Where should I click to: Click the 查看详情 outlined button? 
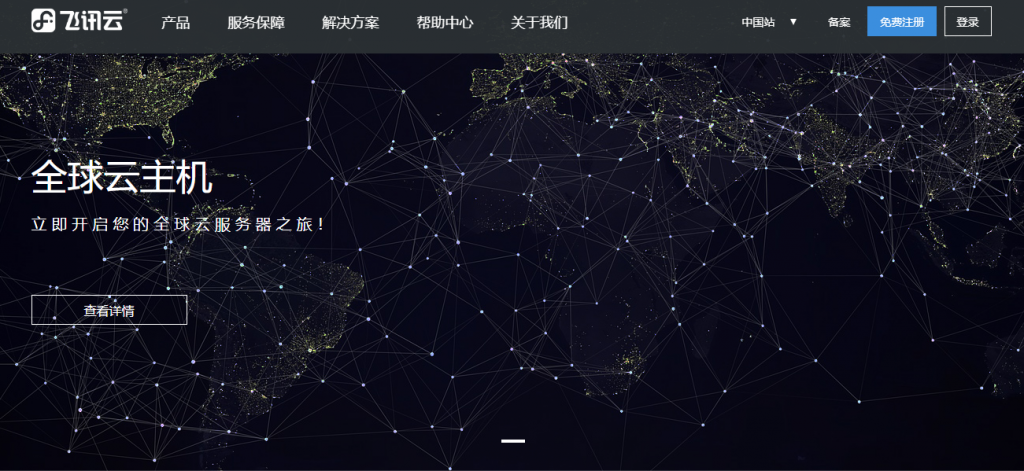(x=109, y=310)
